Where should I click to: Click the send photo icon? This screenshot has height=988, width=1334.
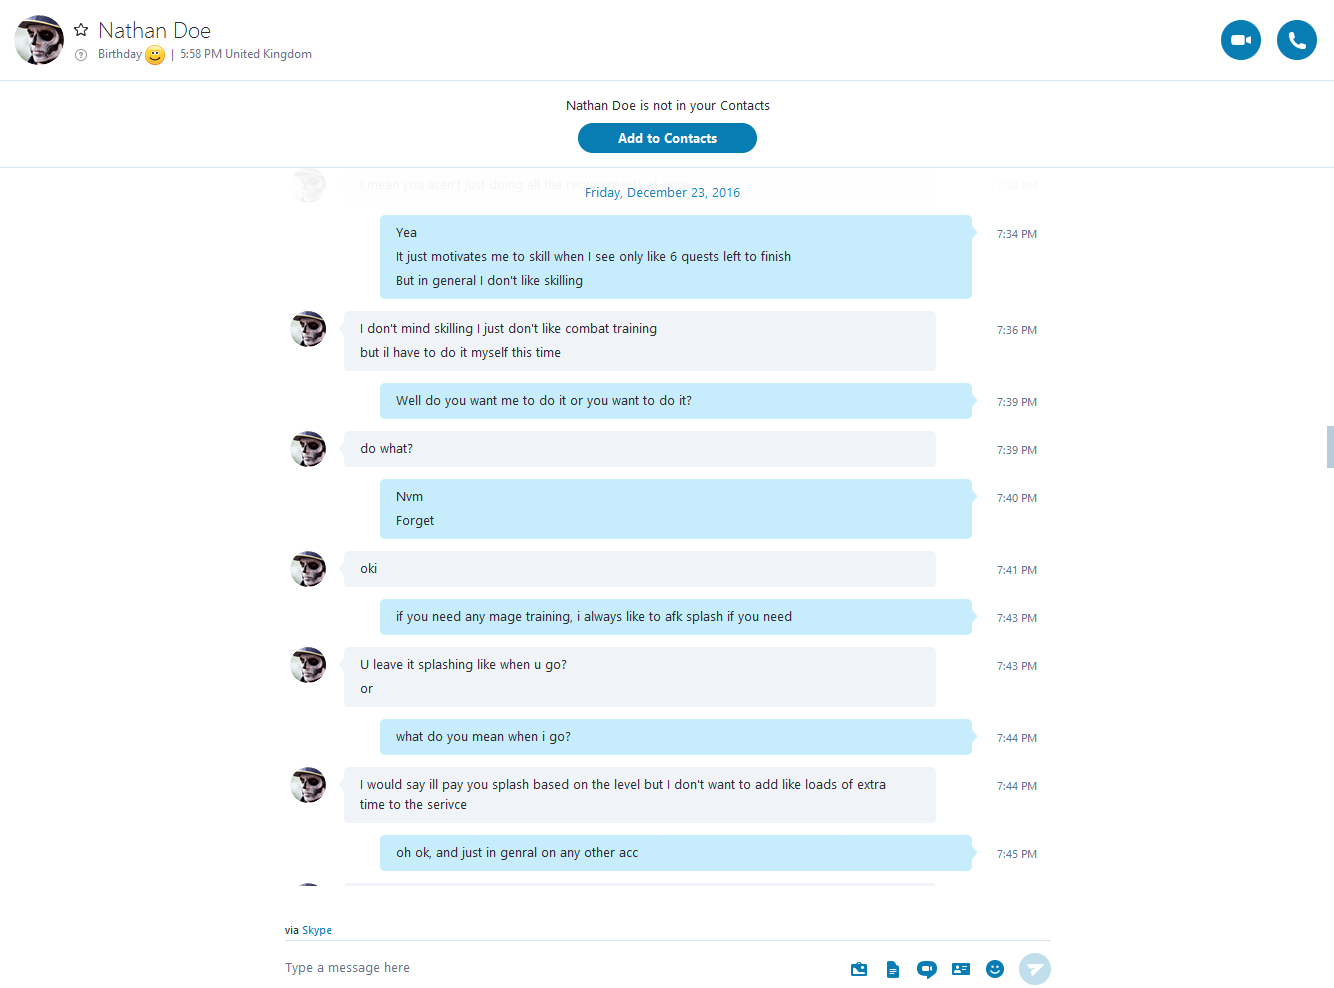pyautogui.click(x=859, y=969)
